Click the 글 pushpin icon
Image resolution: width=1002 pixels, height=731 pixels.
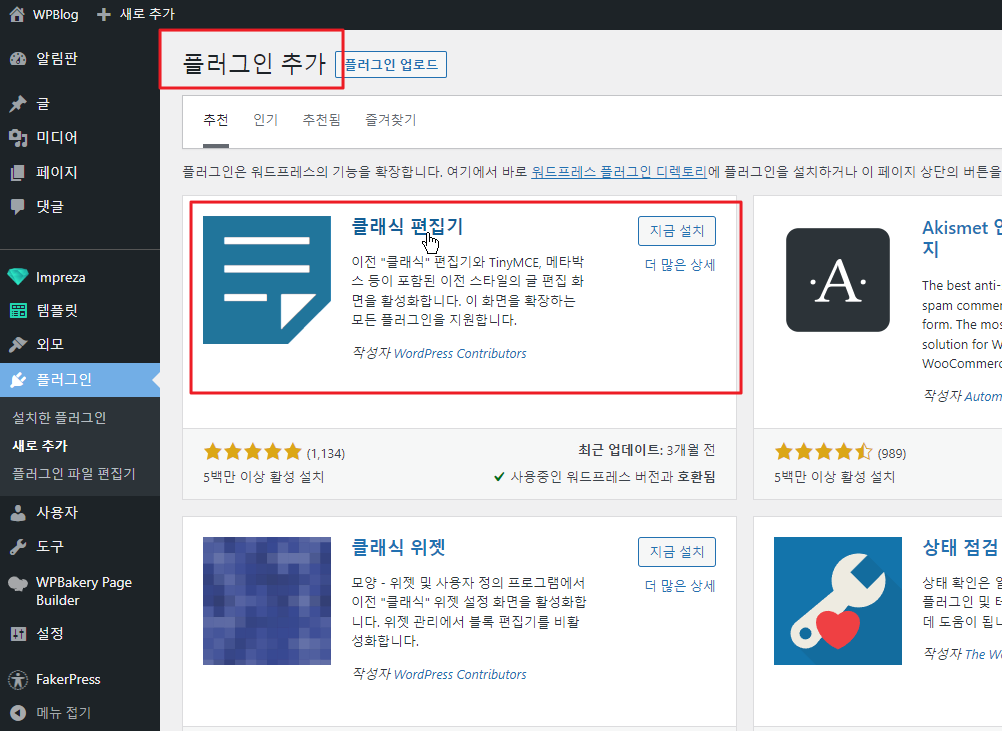18,104
